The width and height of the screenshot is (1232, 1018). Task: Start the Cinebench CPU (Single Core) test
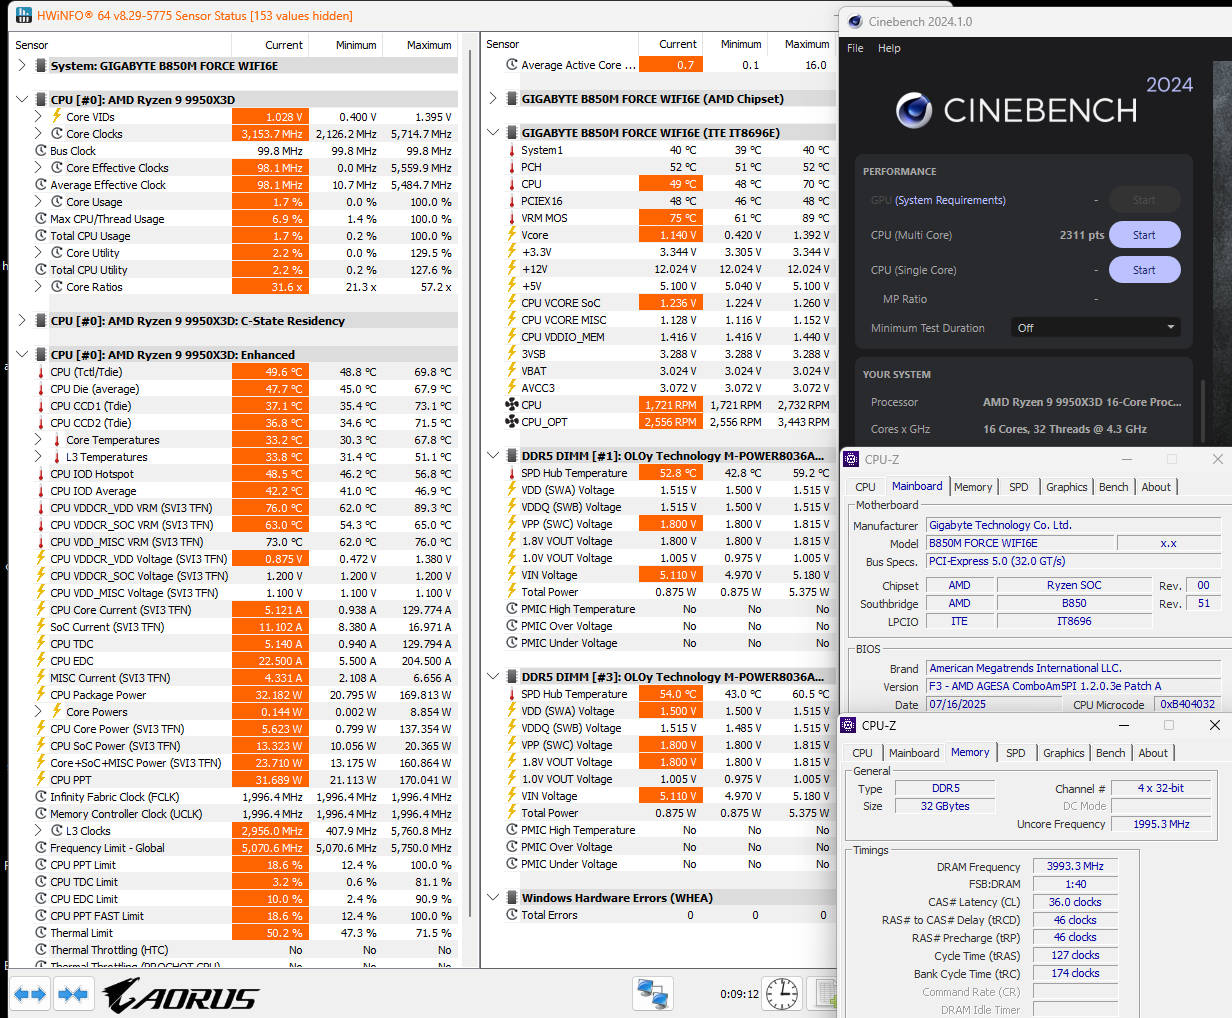(x=1144, y=270)
